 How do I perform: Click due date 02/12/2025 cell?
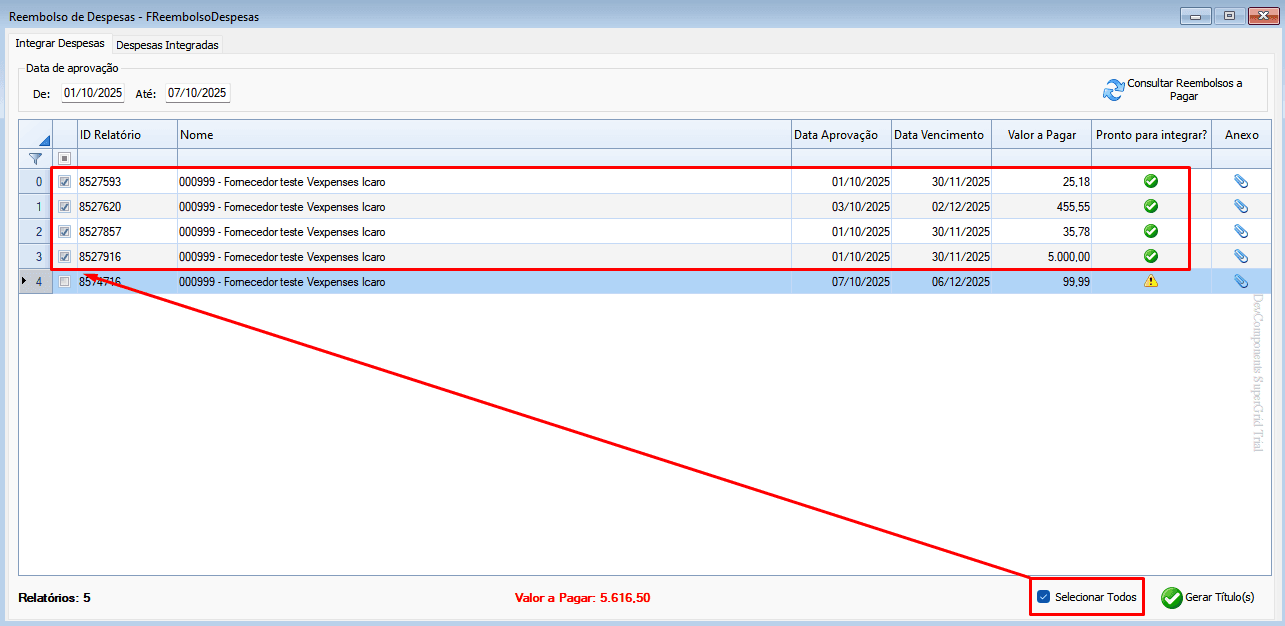[941, 207]
